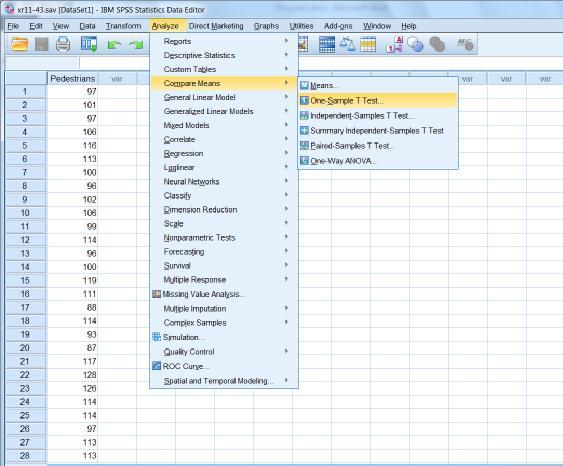
Task: Select One-Sample T Test menu entry
Action: (x=378, y=101)
